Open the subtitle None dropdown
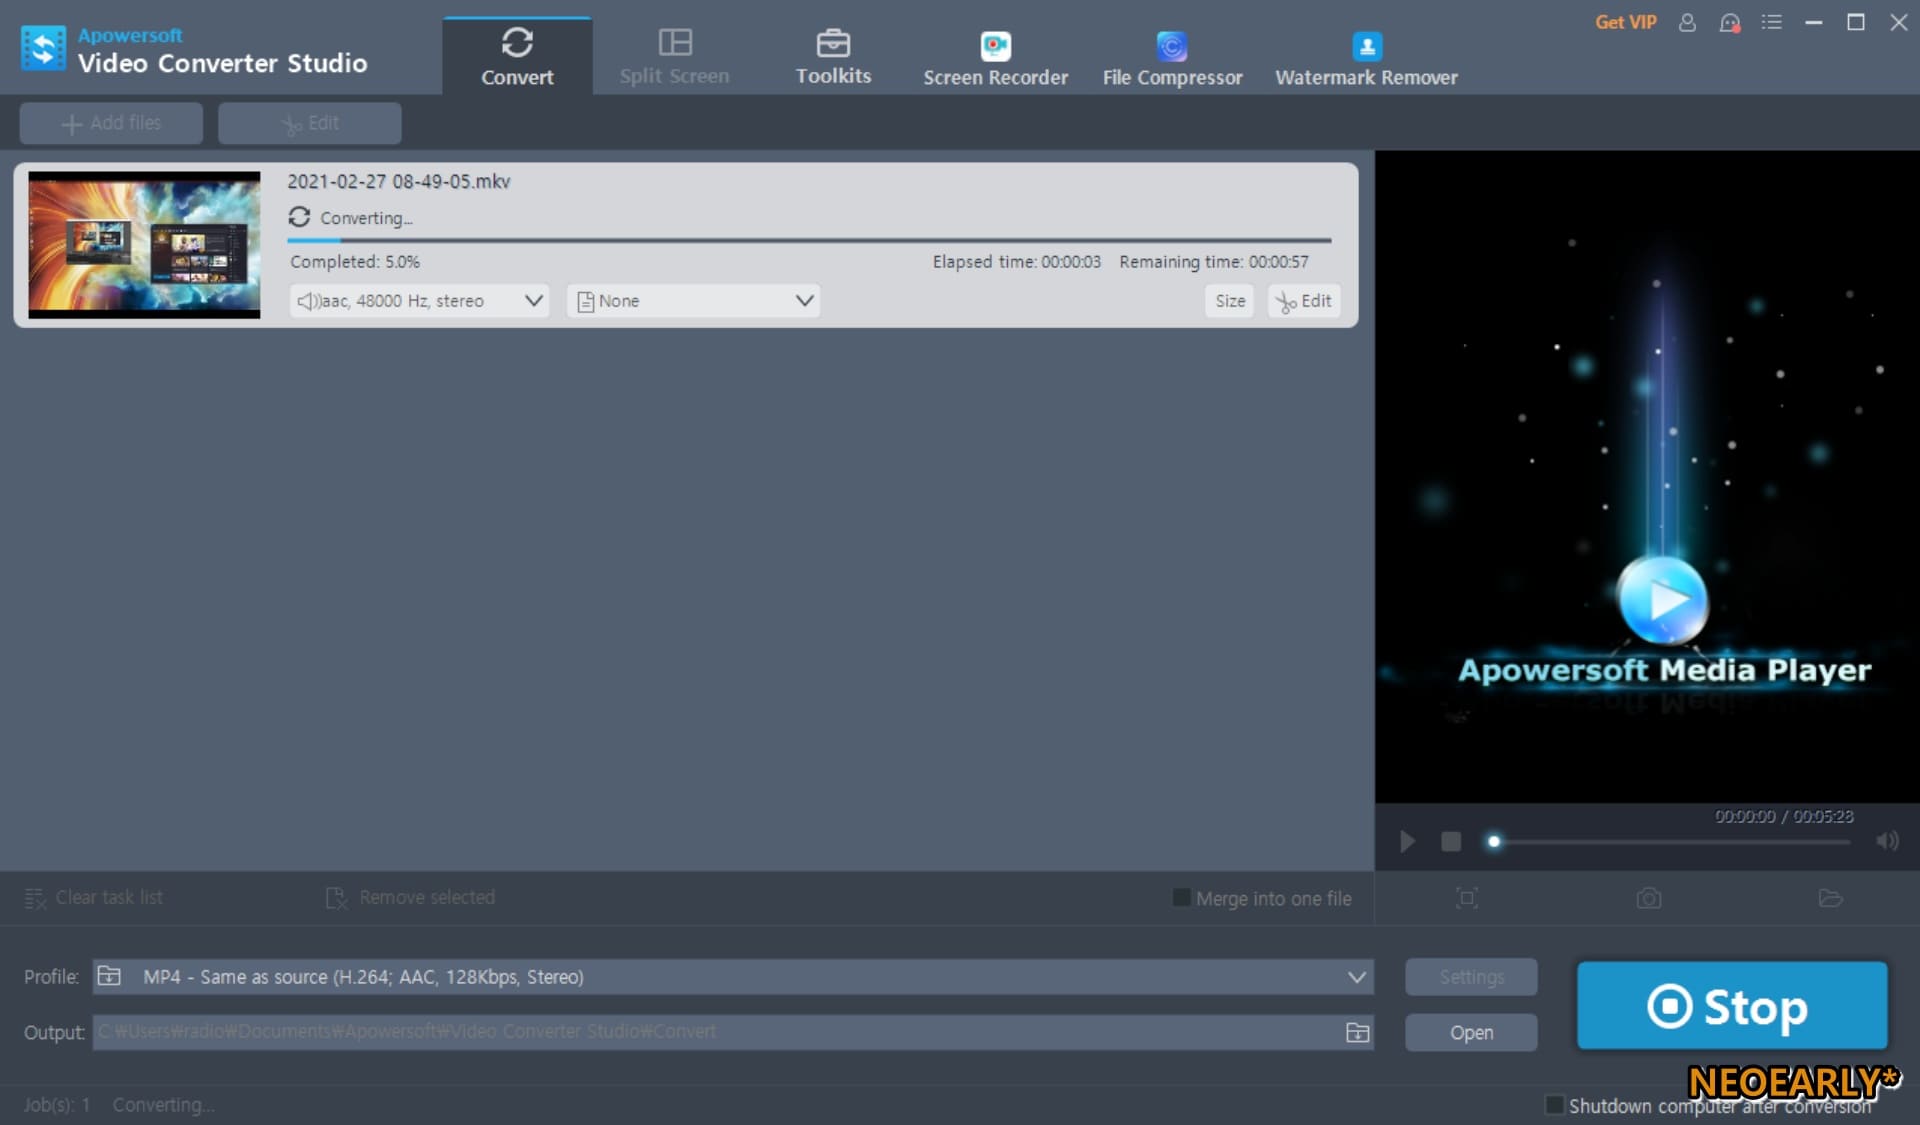The height and width of the screenshot is (1125, 1920). click(804, 301)
